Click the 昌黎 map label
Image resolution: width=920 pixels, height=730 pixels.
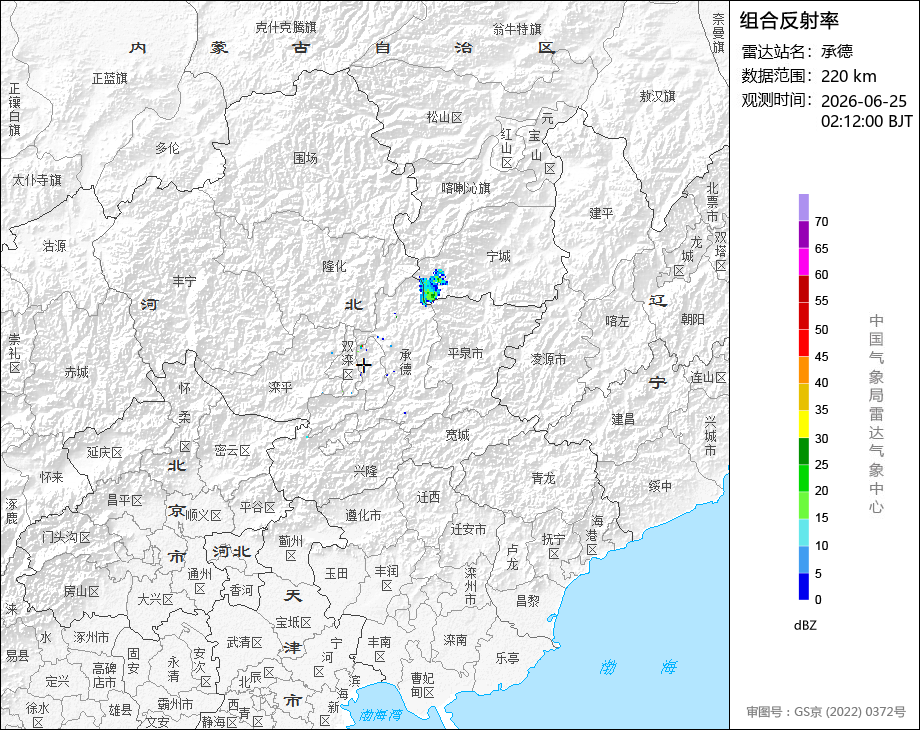(x=527, y=601)
